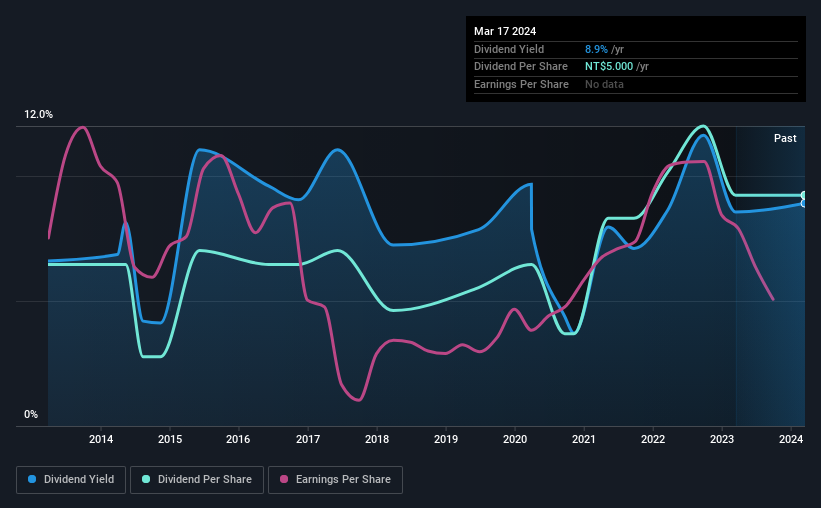Click the 2016 x-axis label
Viewport: 821px width, 508px height.
[x=238, y=439]
